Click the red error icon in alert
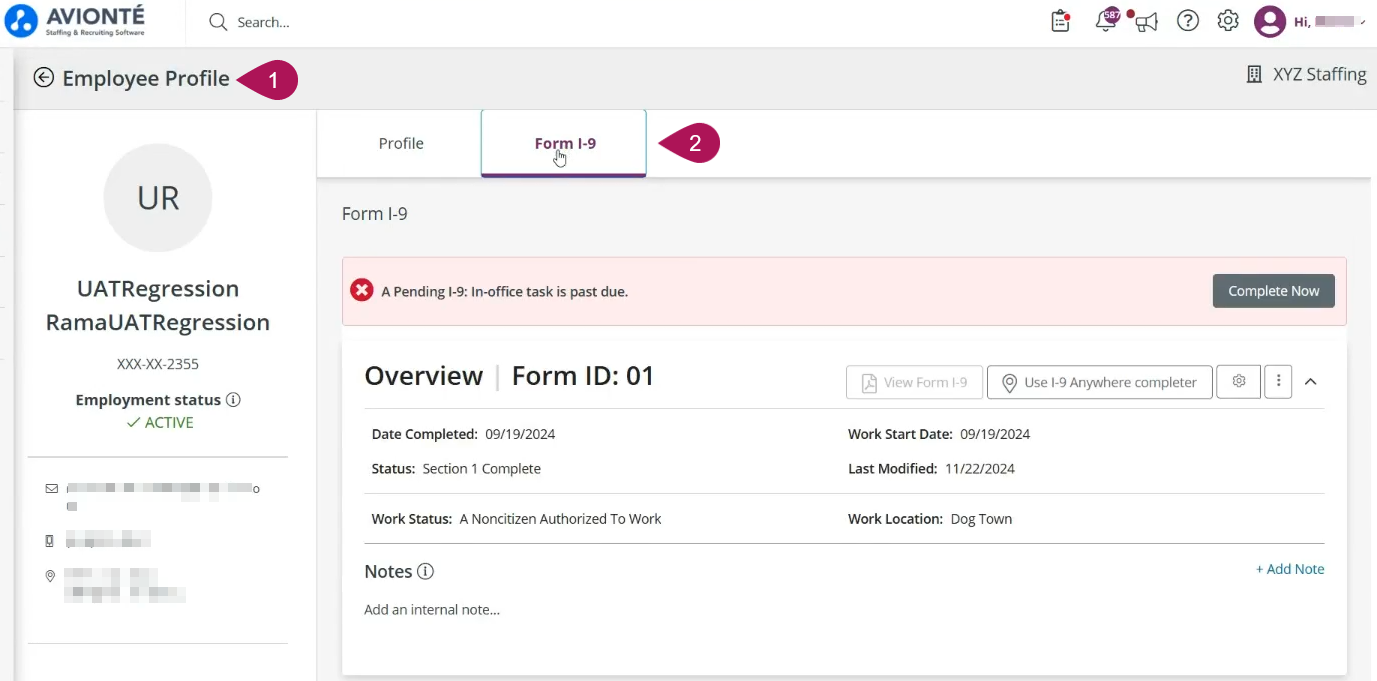 361,291
